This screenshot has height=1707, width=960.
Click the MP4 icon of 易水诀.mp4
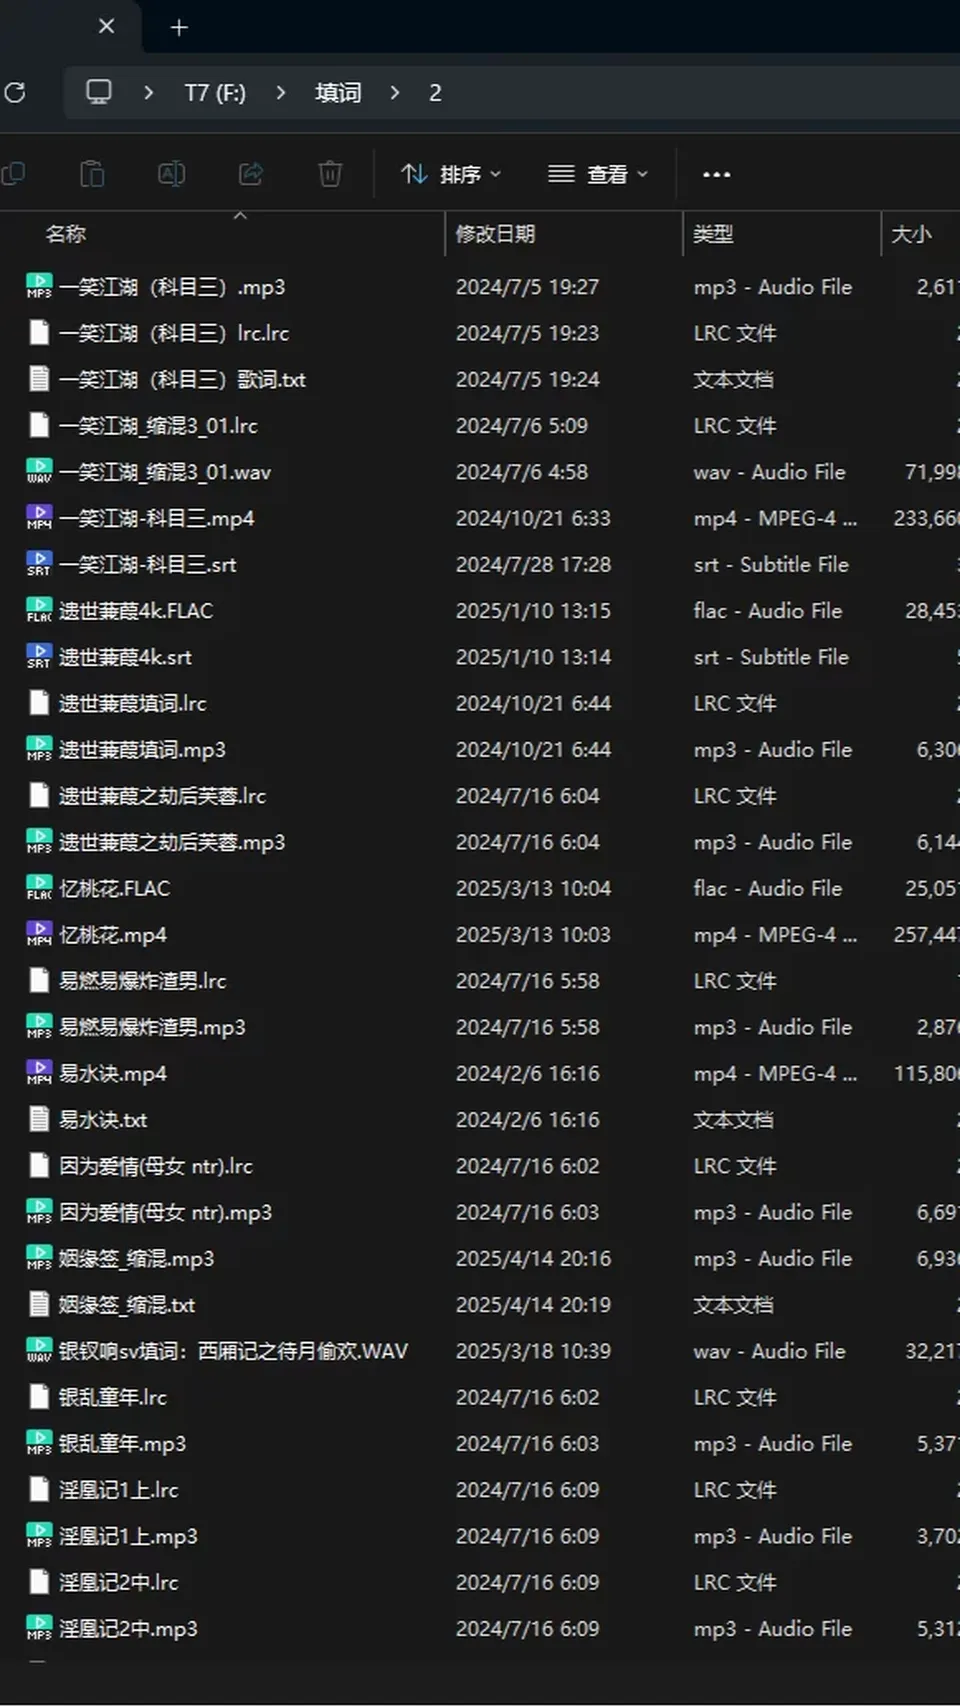click(39, 1073)
